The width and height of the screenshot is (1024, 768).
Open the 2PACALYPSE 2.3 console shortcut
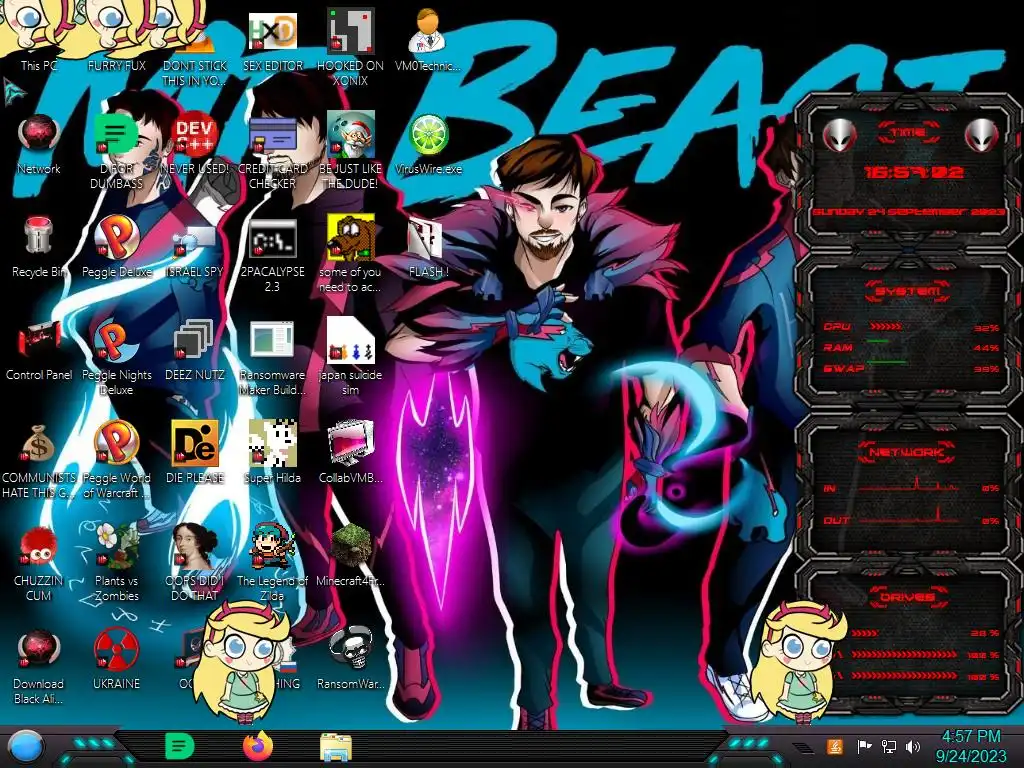273,255
